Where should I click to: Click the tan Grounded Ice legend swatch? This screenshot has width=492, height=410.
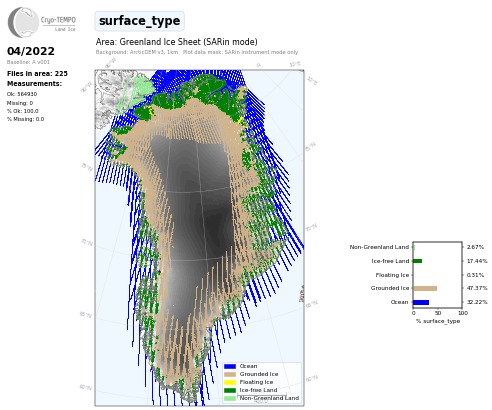(x=230, y=374)
